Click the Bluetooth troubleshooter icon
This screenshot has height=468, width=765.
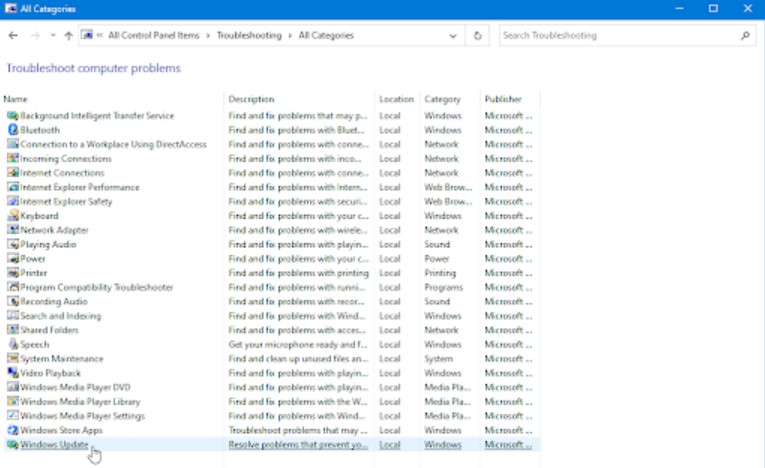coord(13,130)
